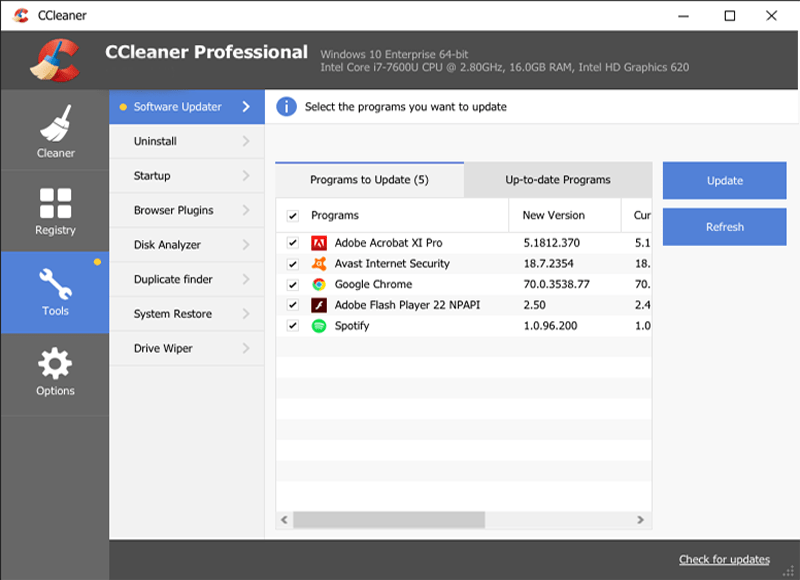Image resolution: width=800 pixels, height=580 pixels.
Task: Deselect Spotify from the update list
Action: tap(292, 325)
